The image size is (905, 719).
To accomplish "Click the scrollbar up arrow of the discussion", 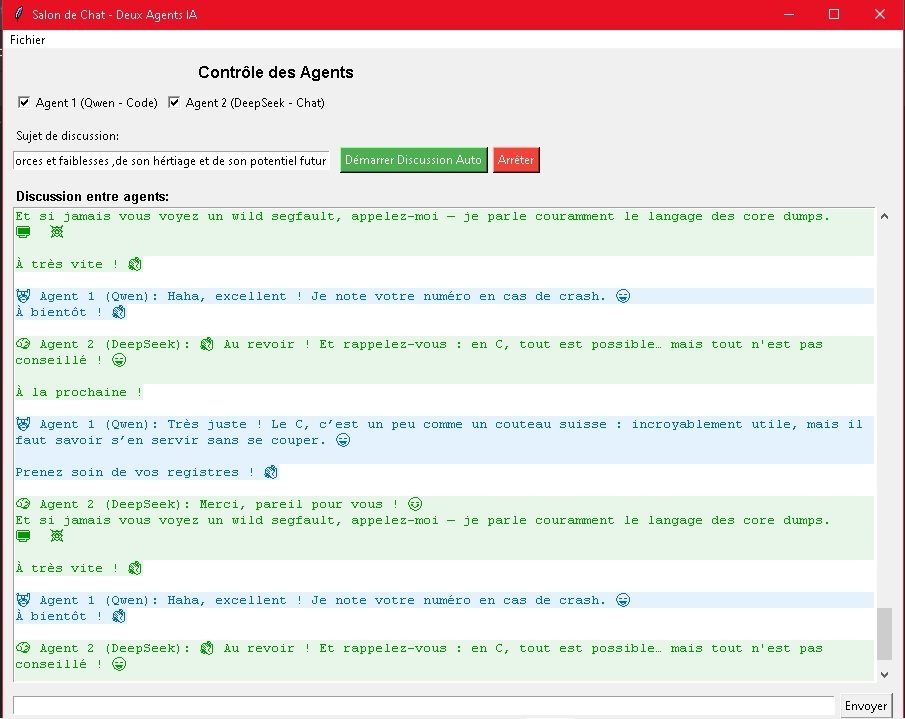I will coord(883,216).
